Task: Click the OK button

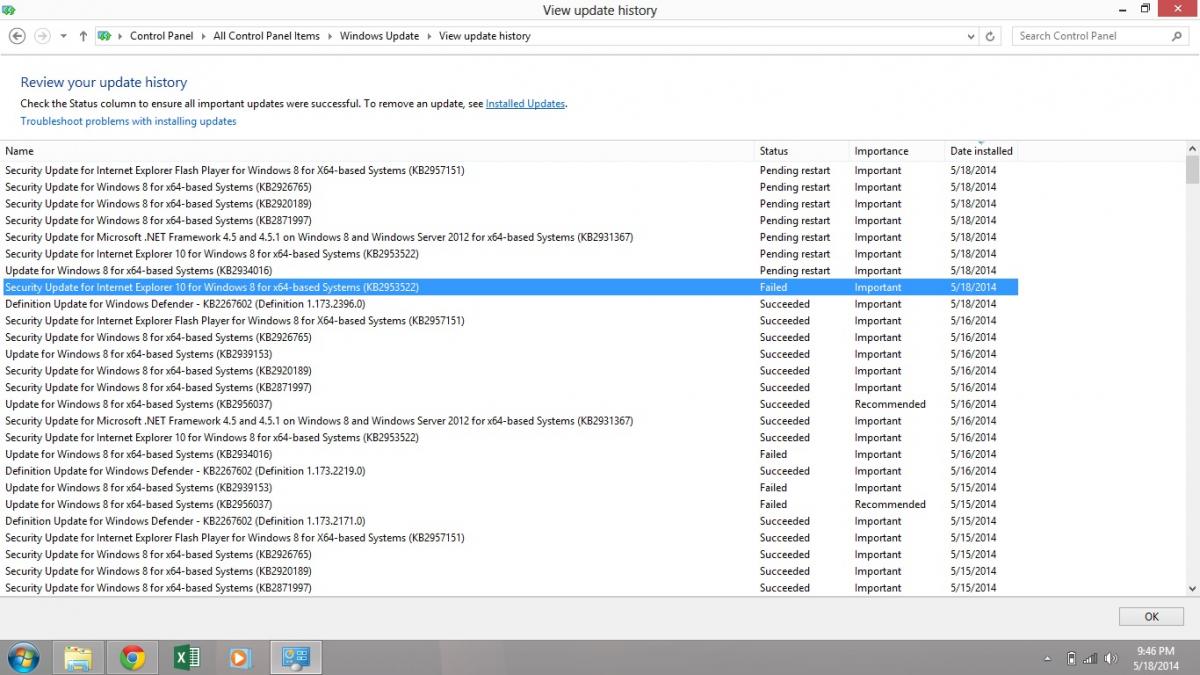Action: [1151, 617]
